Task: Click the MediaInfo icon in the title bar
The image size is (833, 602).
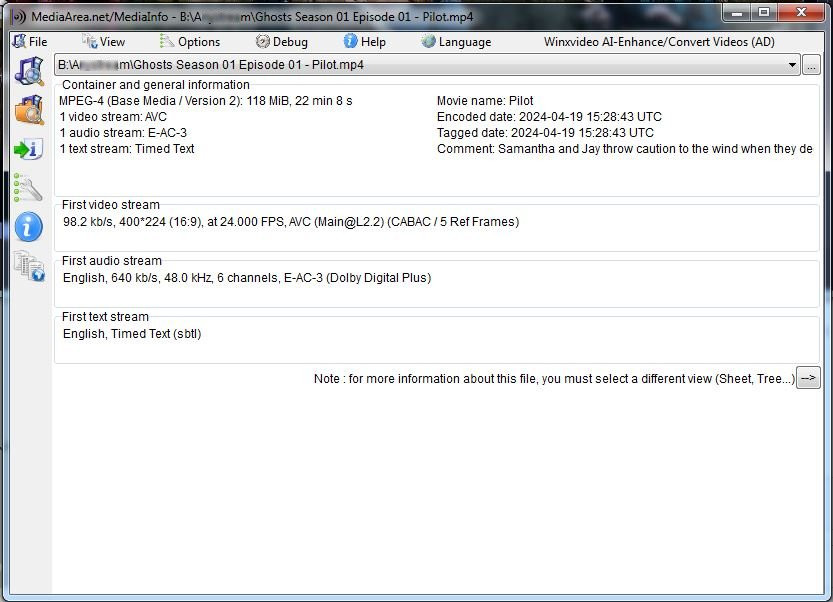Action: (18, 16)
